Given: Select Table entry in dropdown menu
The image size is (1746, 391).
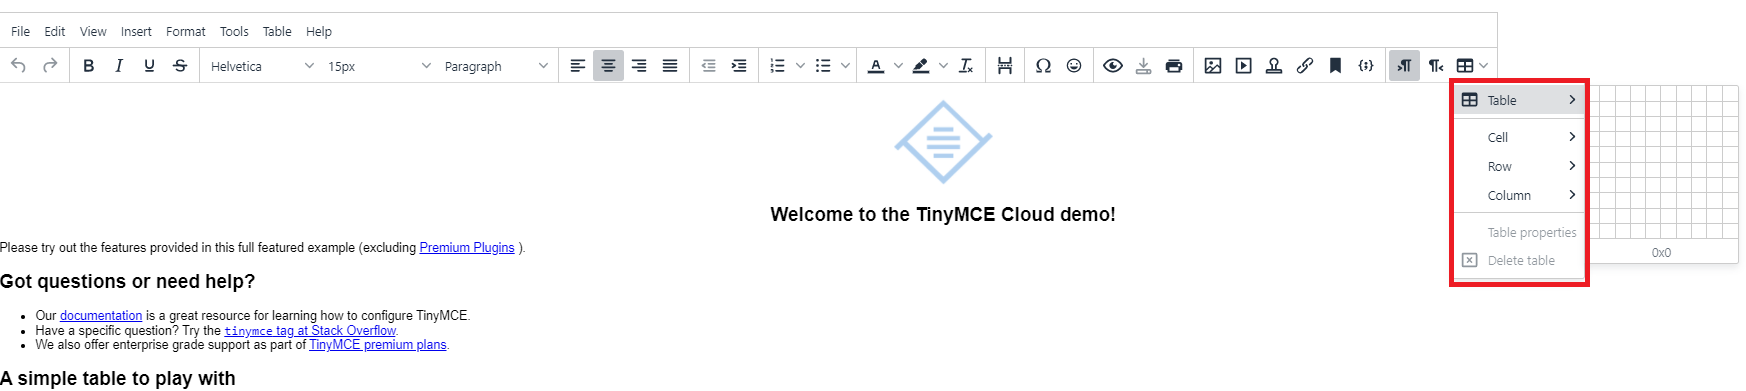Looking at the screenshot, I should 1519,100.
